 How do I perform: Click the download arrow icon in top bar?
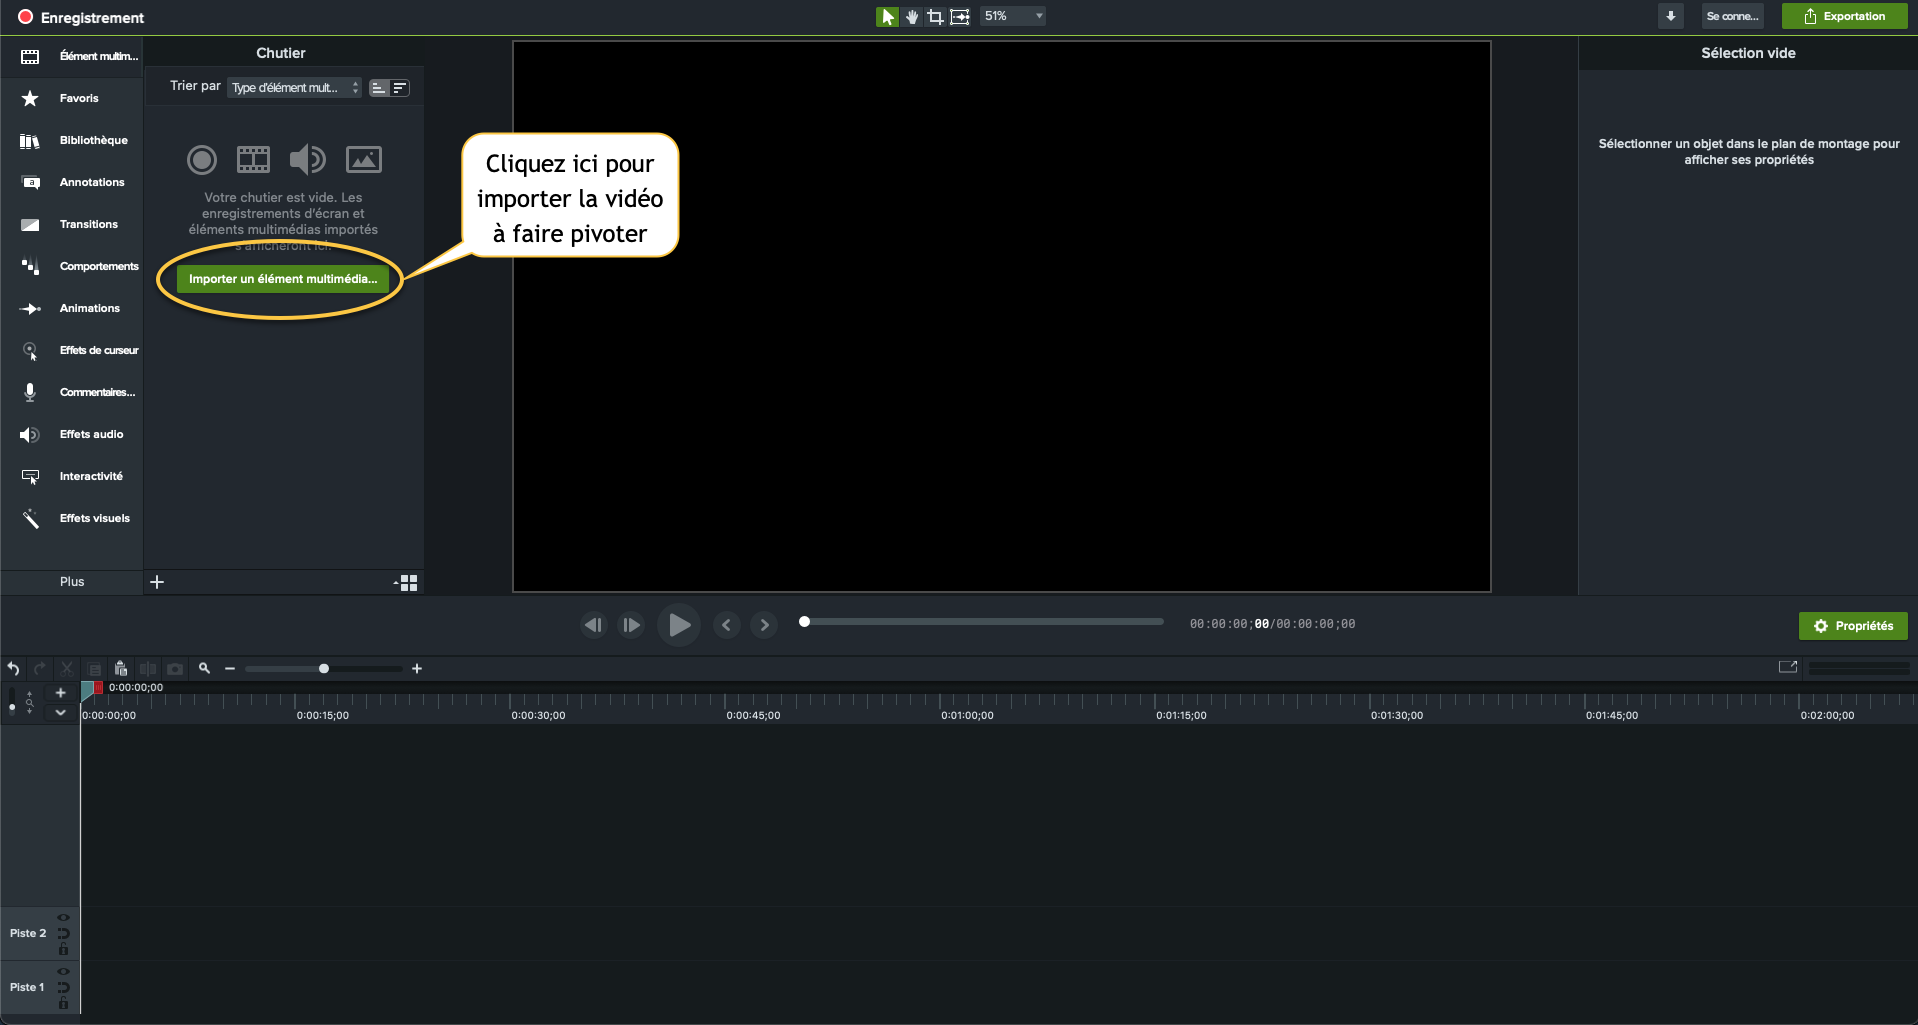(x=1670, y=16)
